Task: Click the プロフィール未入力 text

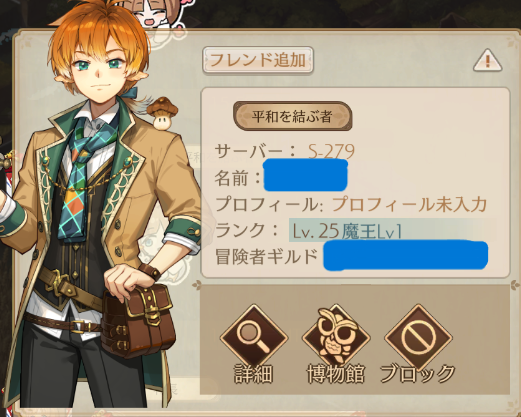Action: [410, 204]
